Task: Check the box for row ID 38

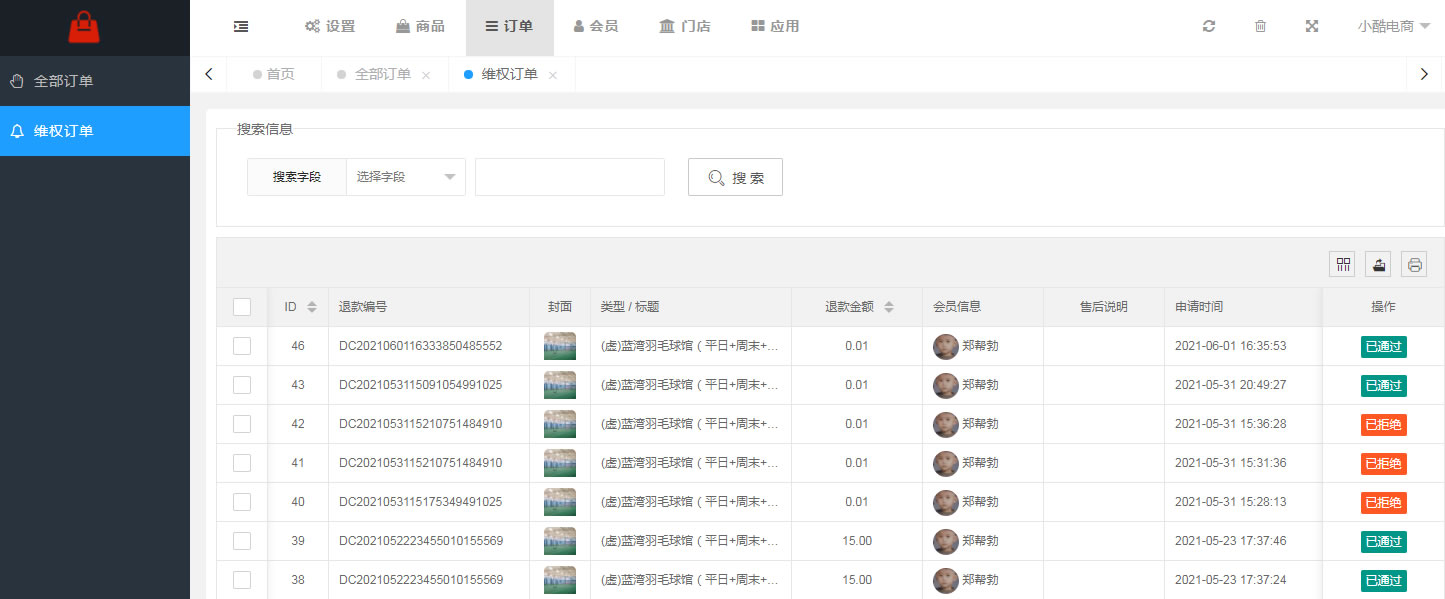Action: [242, 580]
